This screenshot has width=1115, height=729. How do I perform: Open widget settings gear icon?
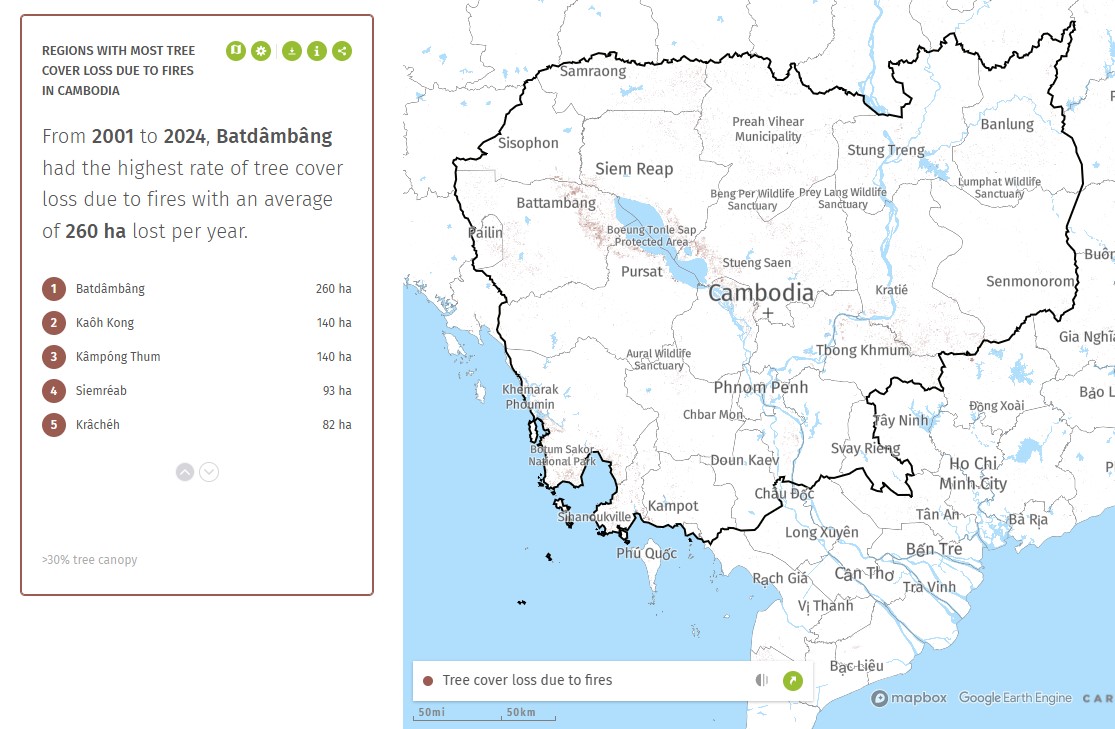[261, 51]
